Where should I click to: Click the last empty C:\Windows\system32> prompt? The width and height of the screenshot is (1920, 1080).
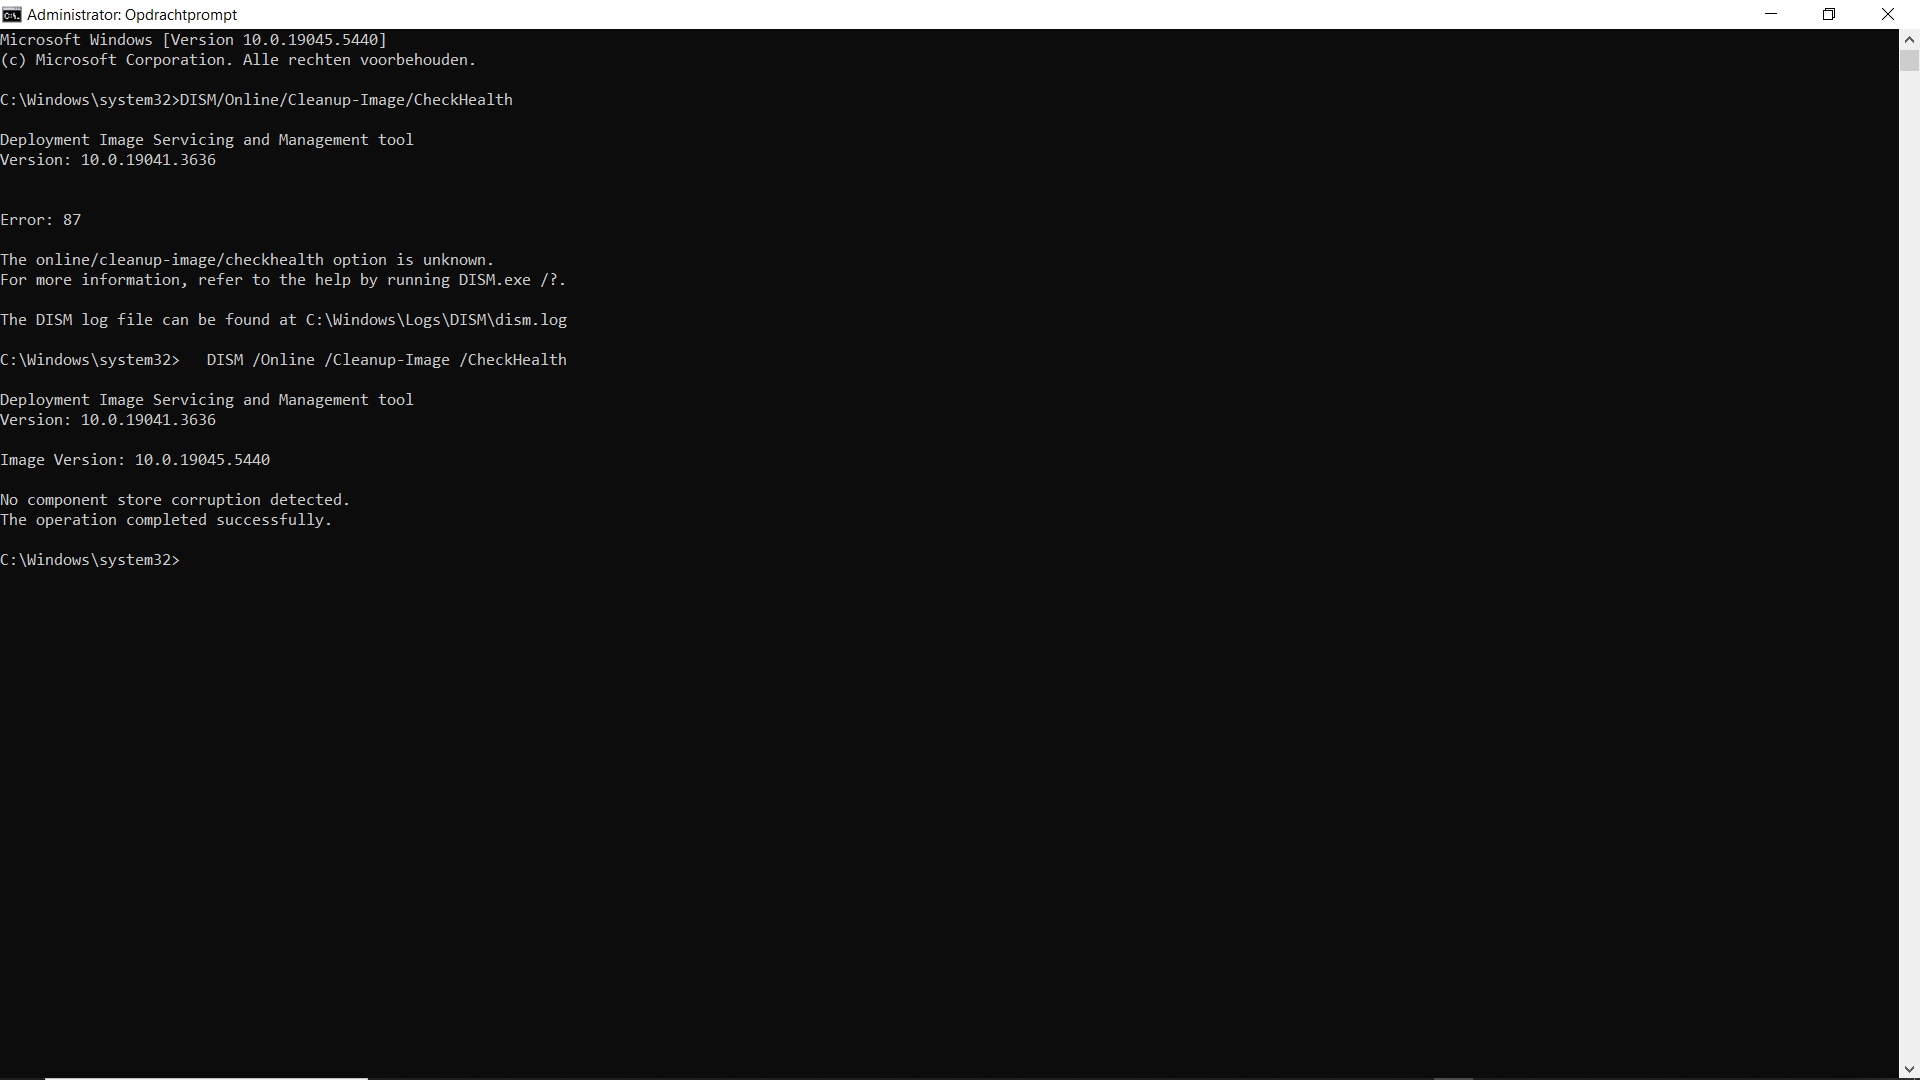click(90, 560)
